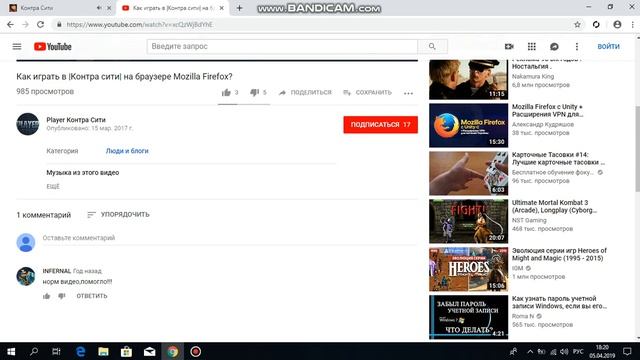Open Player Контра Сити channel avatar

pyautogui.click(x=28, y=124)
